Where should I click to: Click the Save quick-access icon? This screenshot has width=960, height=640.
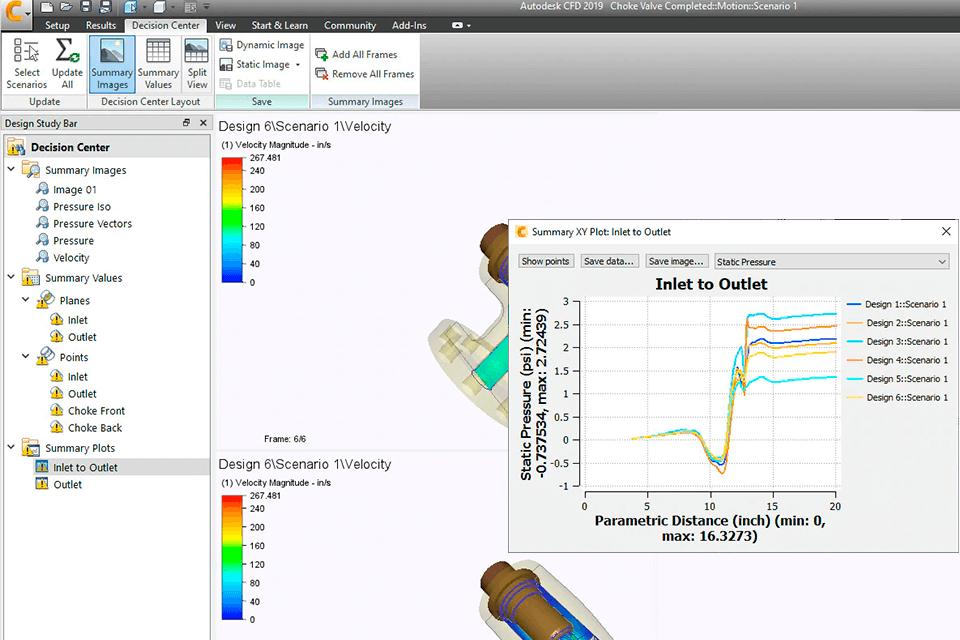point(86,7)
